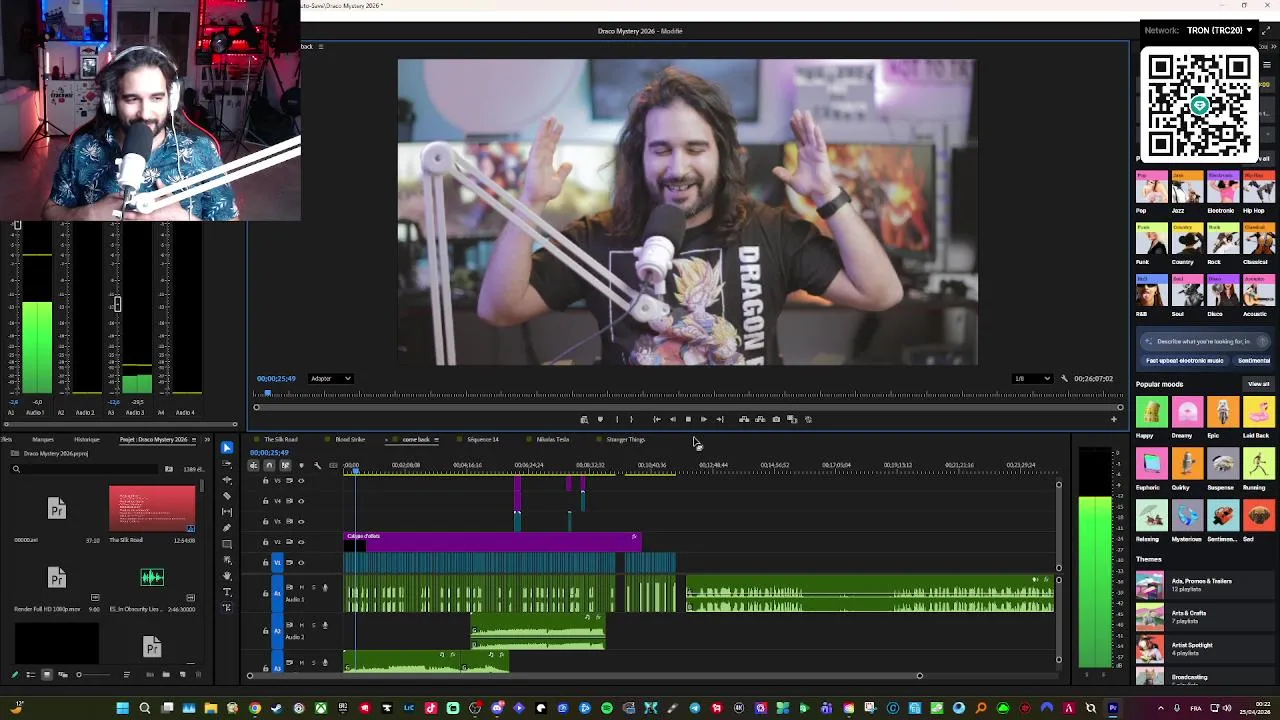
Task: Toggle insert sequences as nests
Action: pos(254,465)
